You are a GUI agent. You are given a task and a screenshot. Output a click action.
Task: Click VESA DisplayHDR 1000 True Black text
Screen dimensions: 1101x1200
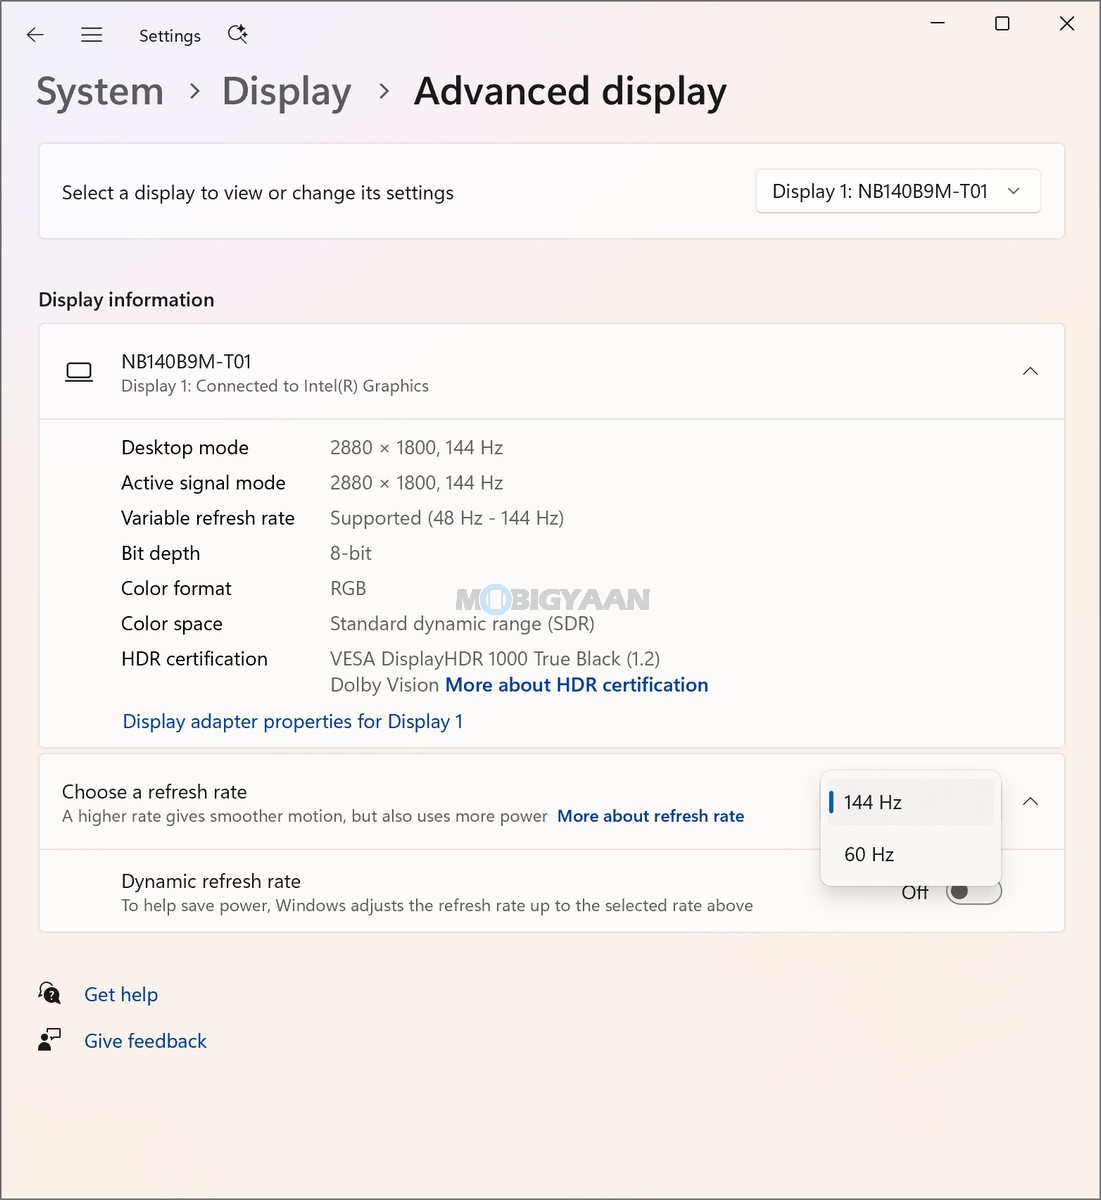tap(495, 658)
